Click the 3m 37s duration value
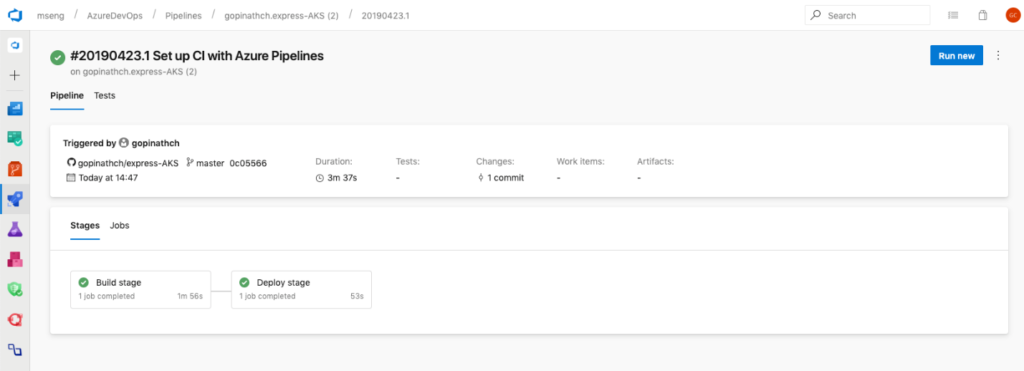Screen dimensions: 1024x371 pos(341,178)
